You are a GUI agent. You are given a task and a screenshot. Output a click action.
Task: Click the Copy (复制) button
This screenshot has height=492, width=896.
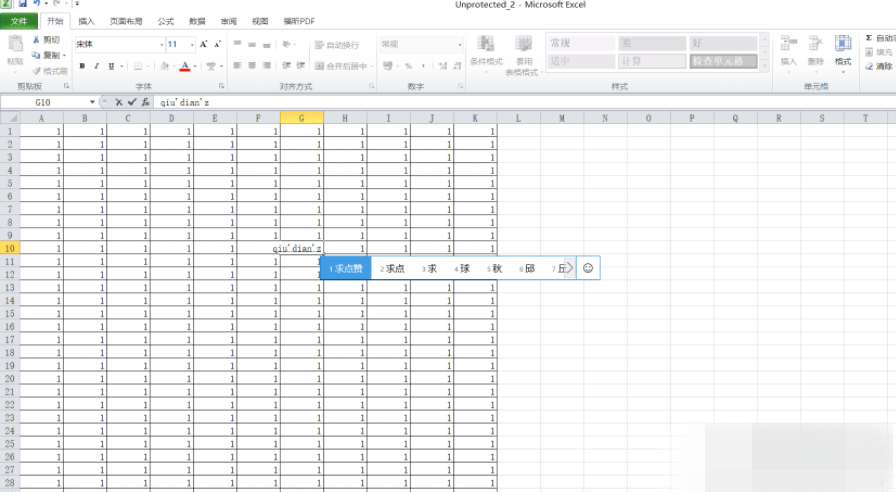(46, 55)
